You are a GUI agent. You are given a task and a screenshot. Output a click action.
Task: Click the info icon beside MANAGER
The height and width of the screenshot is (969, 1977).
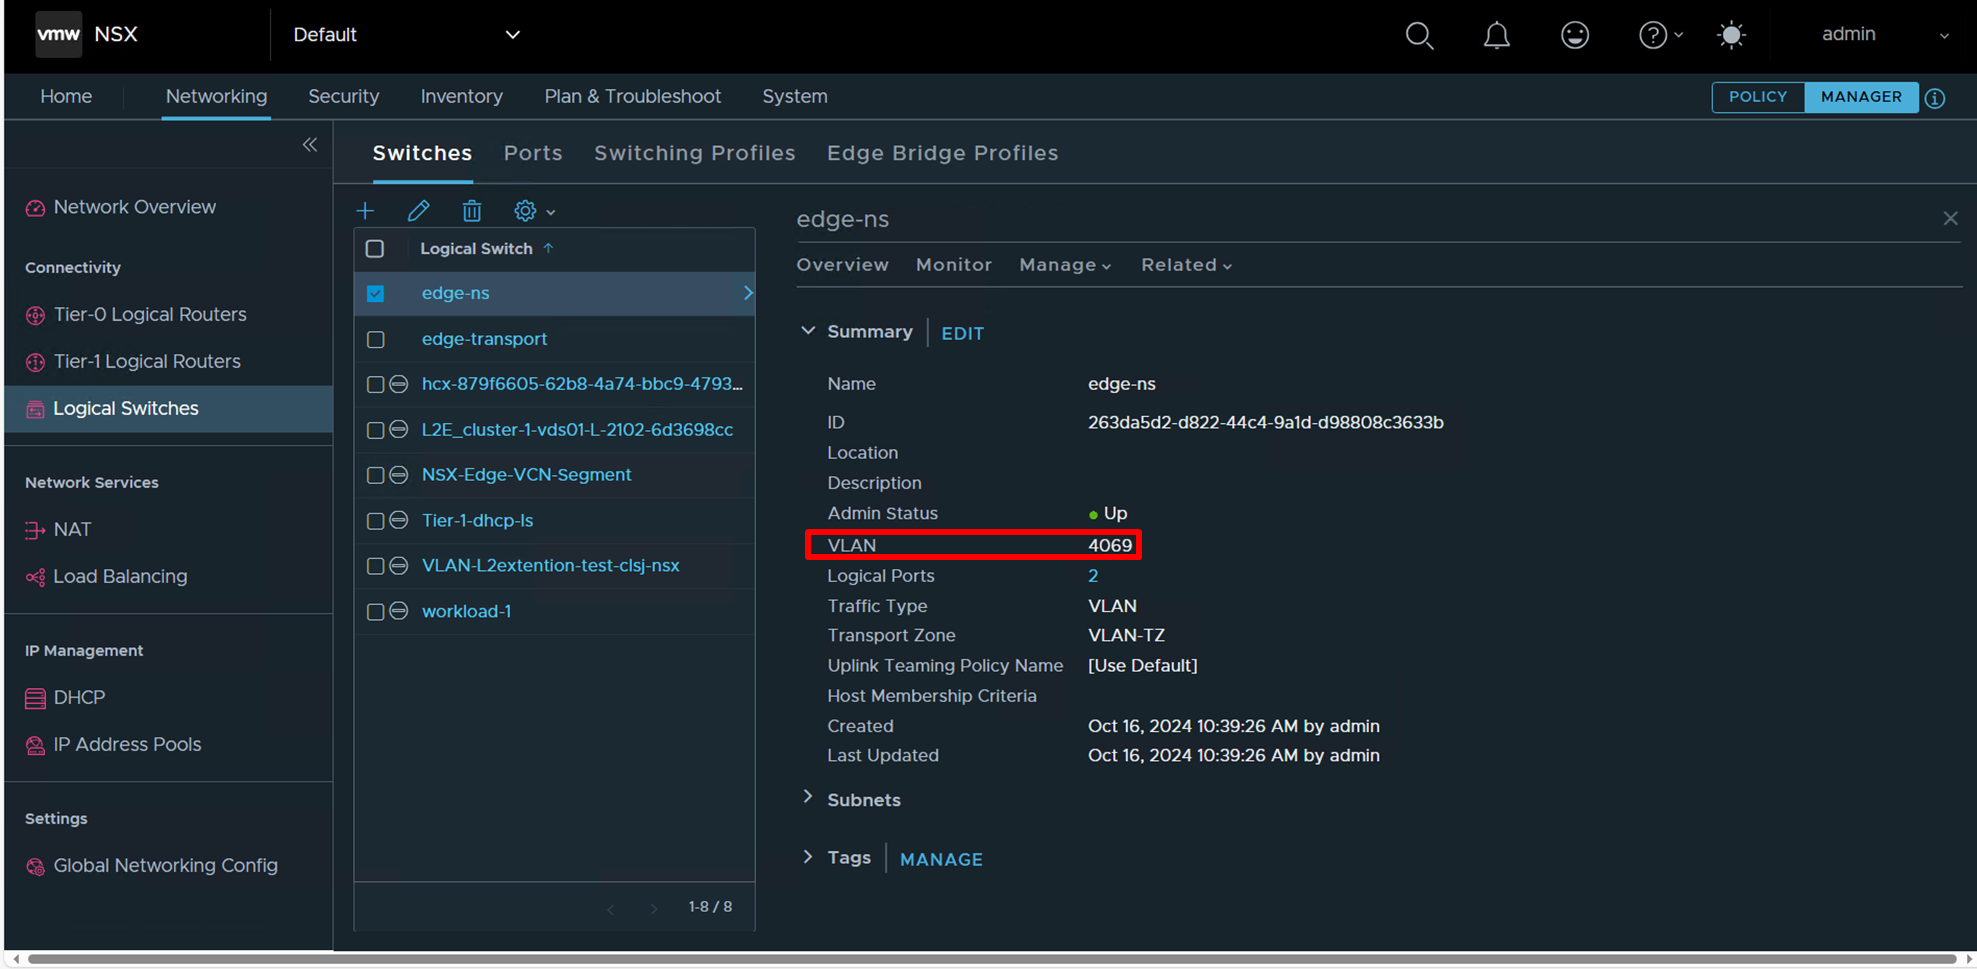[x=1935, y=98]
